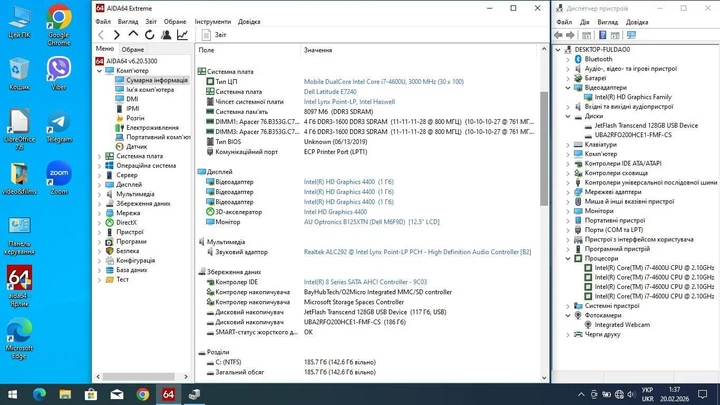Open the Zoom desktop icon
The width and height of the screenshot is (720, 405).
point(59,178)
